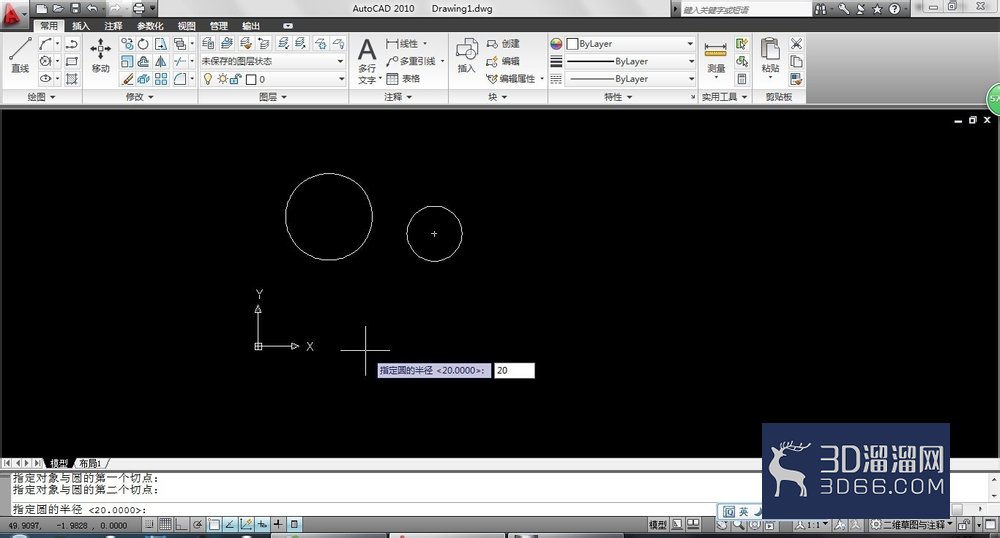Image resolution: width=1000 pixels, height=538 pixels.
Task: Click the color wheel swatch in 特性 panel
Action: 556,43
